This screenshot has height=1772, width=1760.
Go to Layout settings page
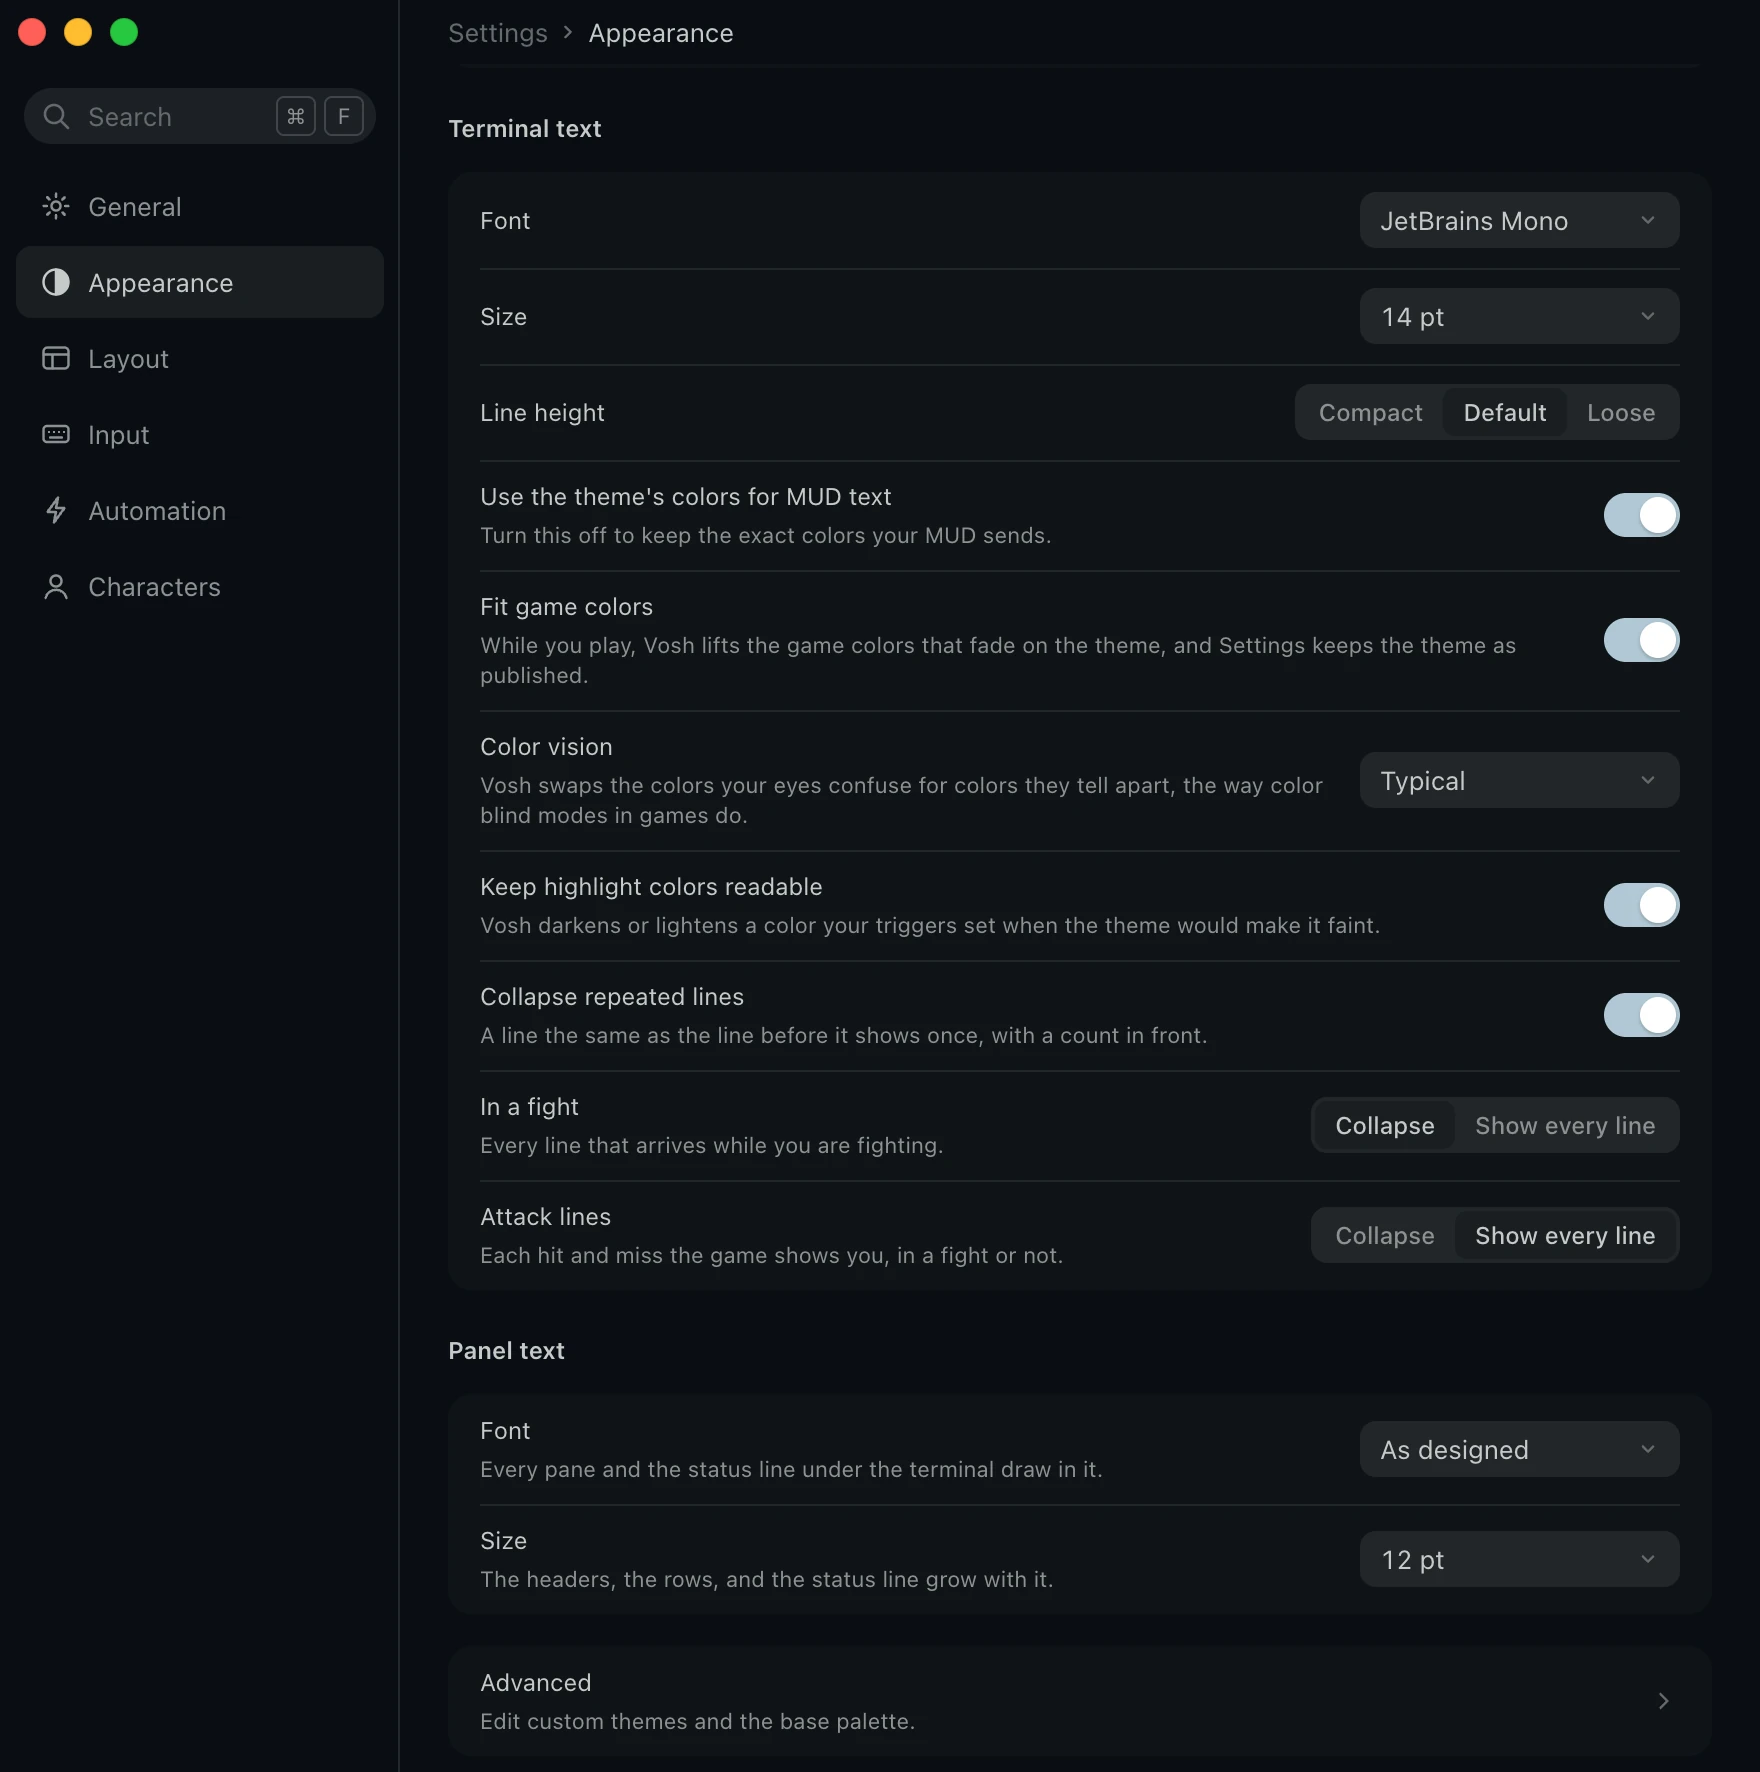(x=200, y=359)
